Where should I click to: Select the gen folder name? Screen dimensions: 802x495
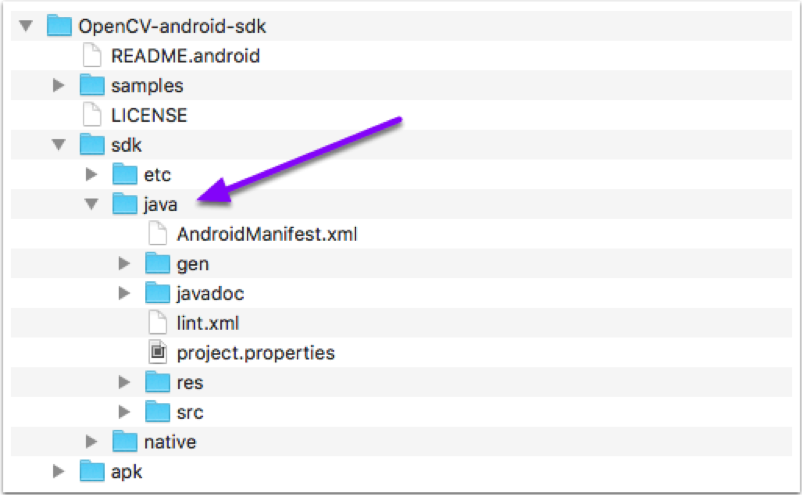[x=193, y=265]
